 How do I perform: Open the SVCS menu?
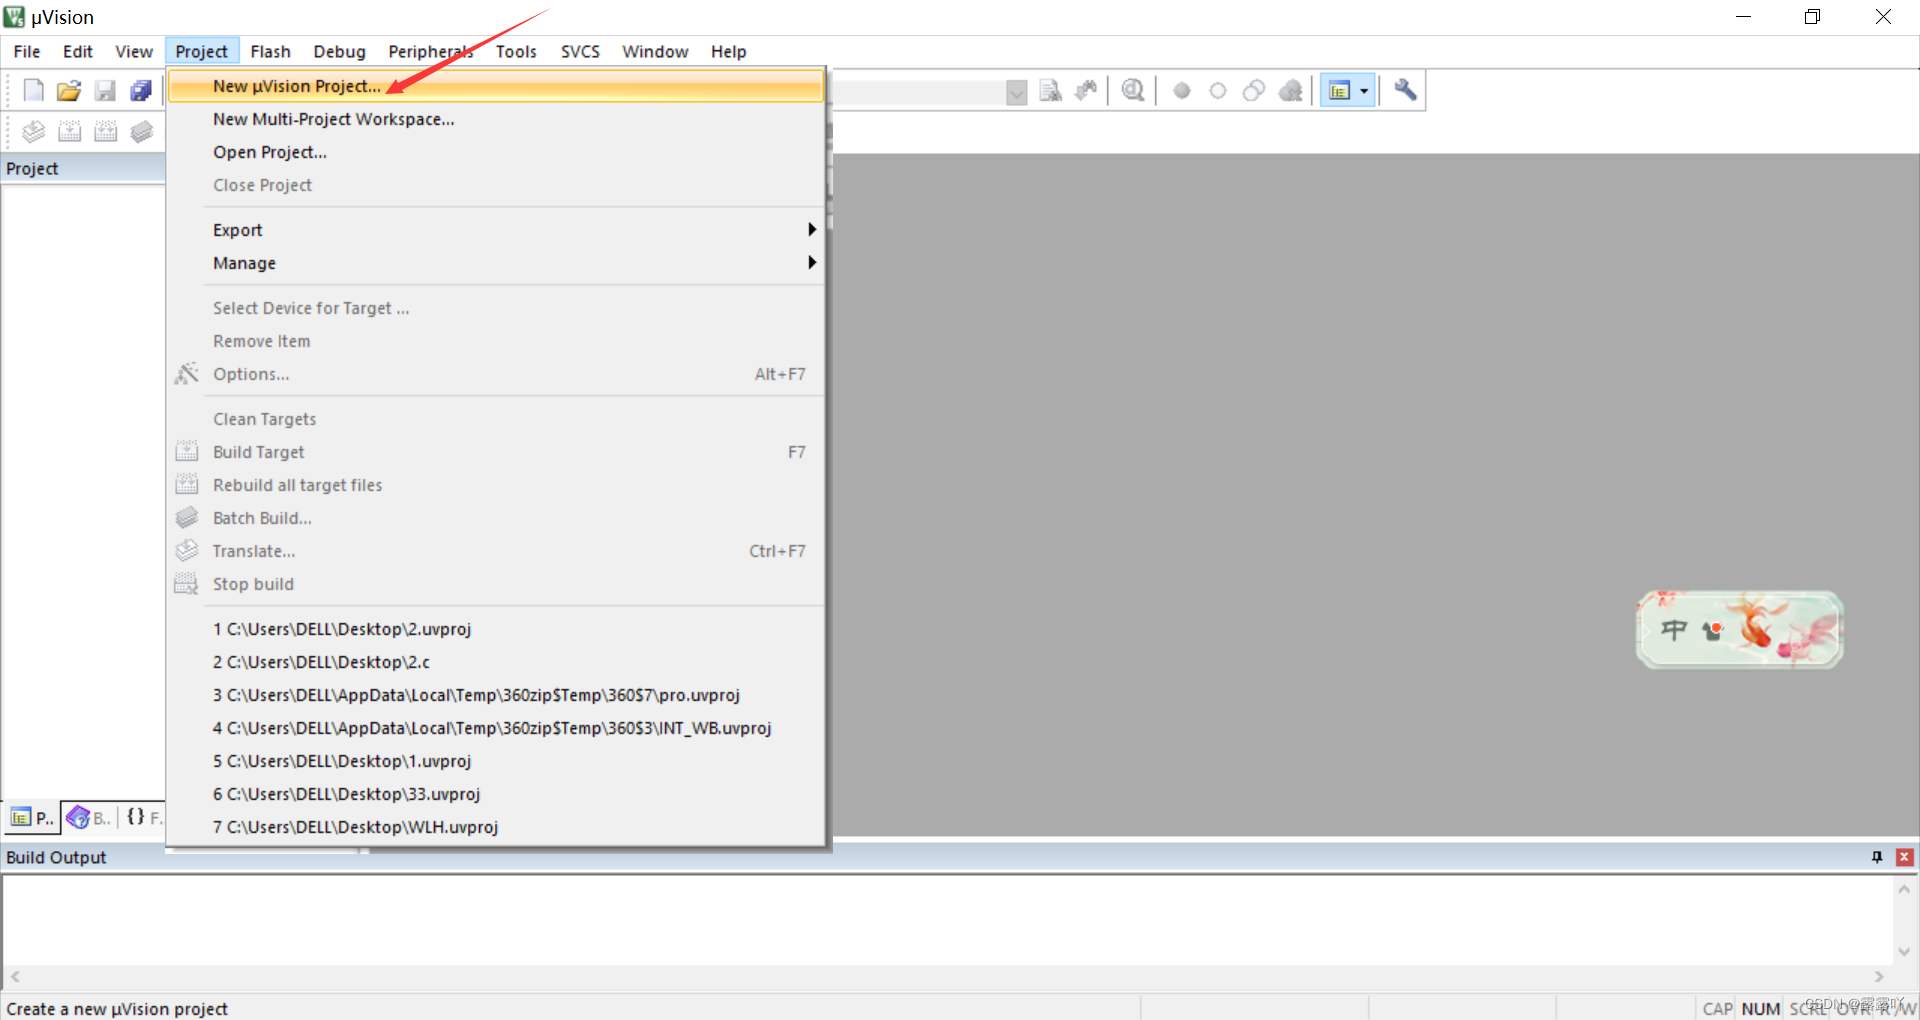pyautogui.click(x=580, y=52)
